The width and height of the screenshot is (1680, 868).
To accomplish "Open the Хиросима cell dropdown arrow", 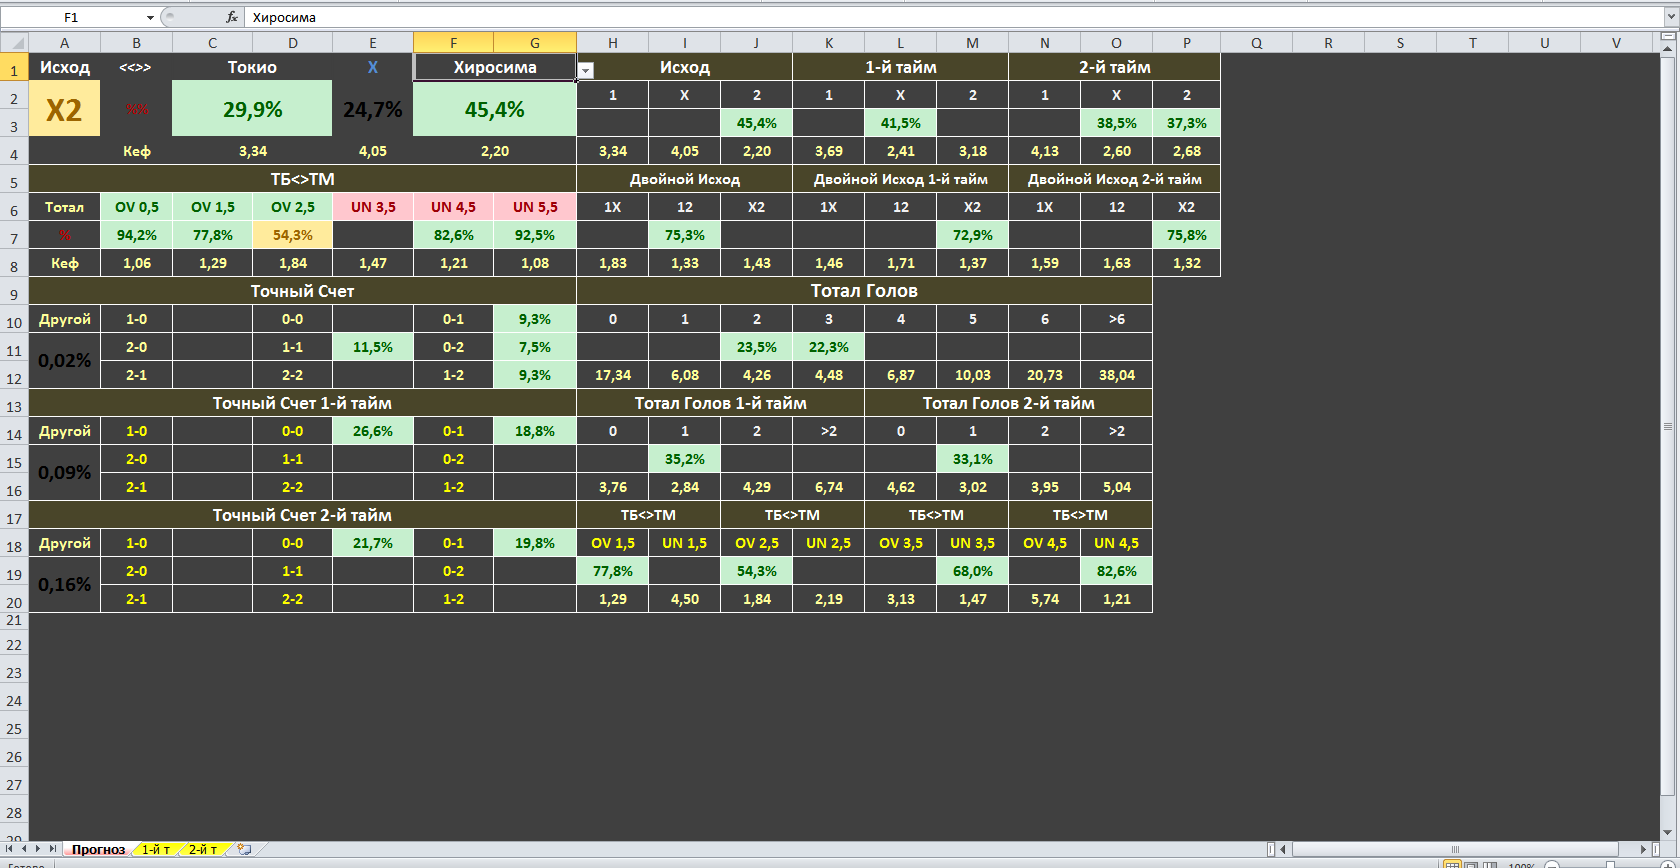I will tap(586, 71).
